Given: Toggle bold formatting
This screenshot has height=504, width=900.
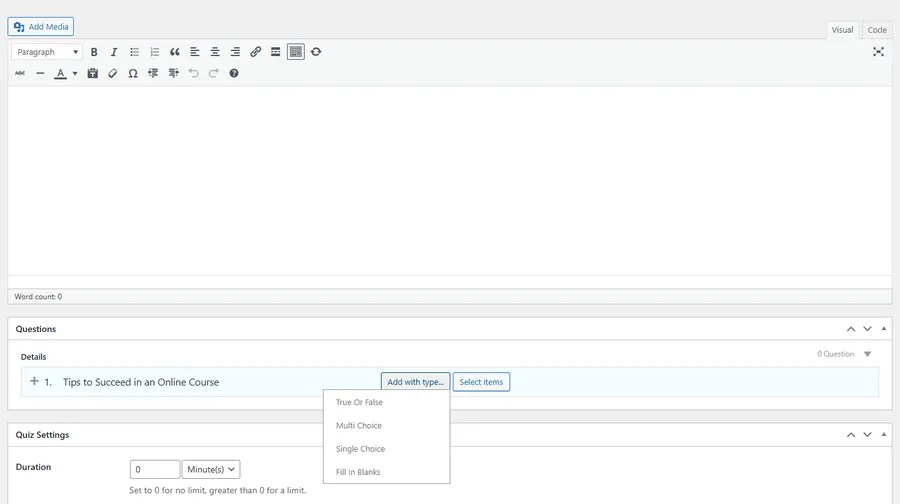Looking at the screenshot, I should 94,52.
